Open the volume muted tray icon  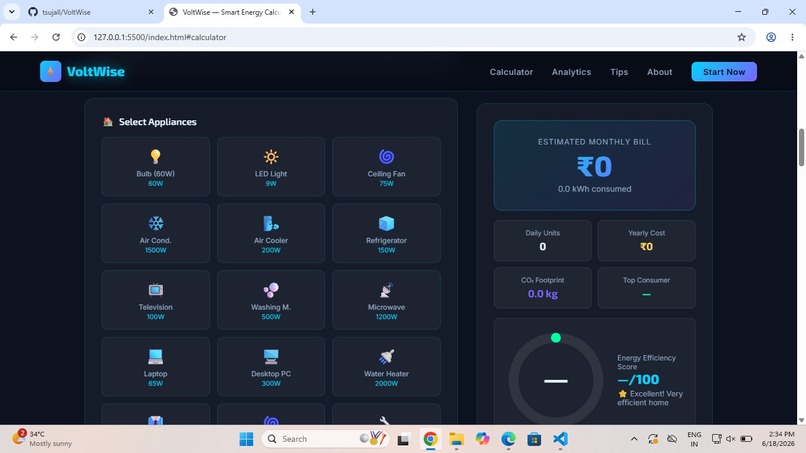point(730,439)
